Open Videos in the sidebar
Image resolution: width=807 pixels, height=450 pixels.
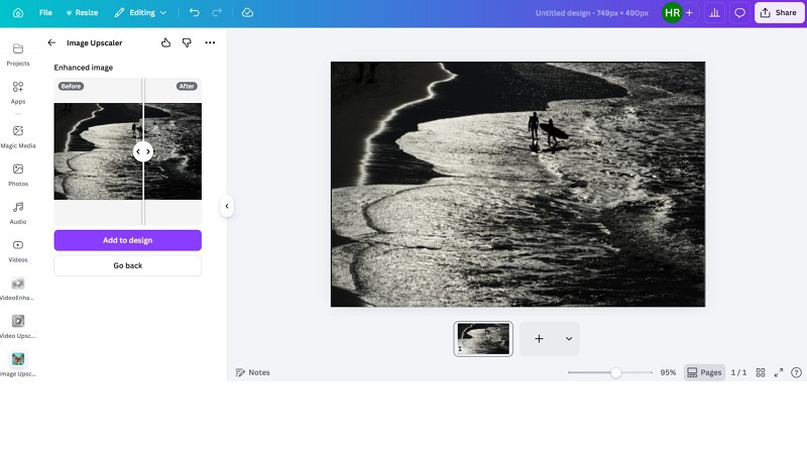tap(18, 251)
